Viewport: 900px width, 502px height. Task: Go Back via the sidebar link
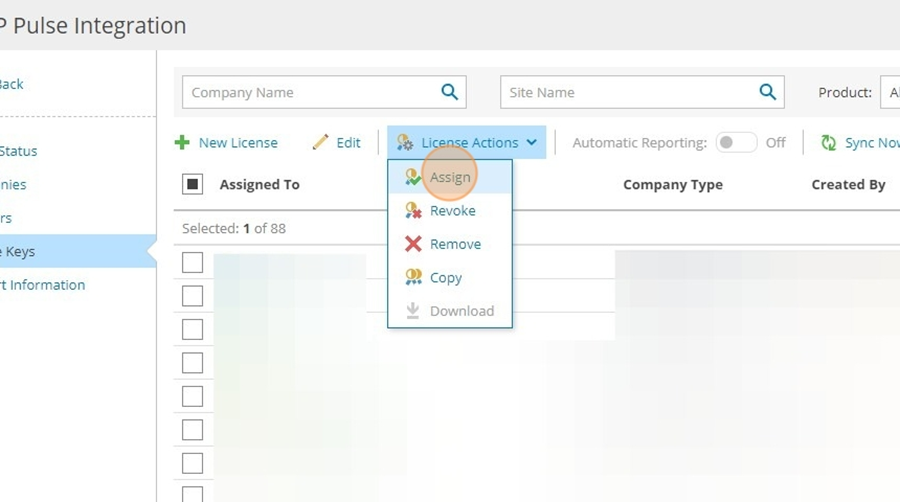11,84
